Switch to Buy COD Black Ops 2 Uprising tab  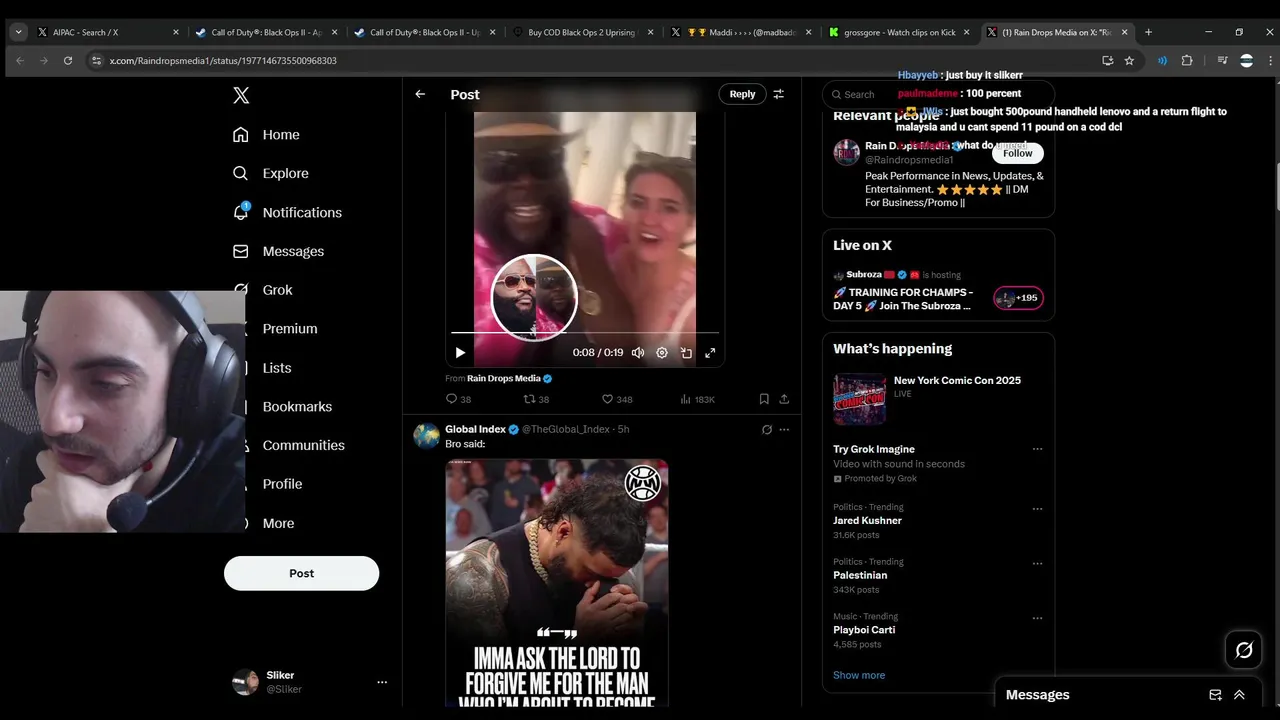click(583, 32)
